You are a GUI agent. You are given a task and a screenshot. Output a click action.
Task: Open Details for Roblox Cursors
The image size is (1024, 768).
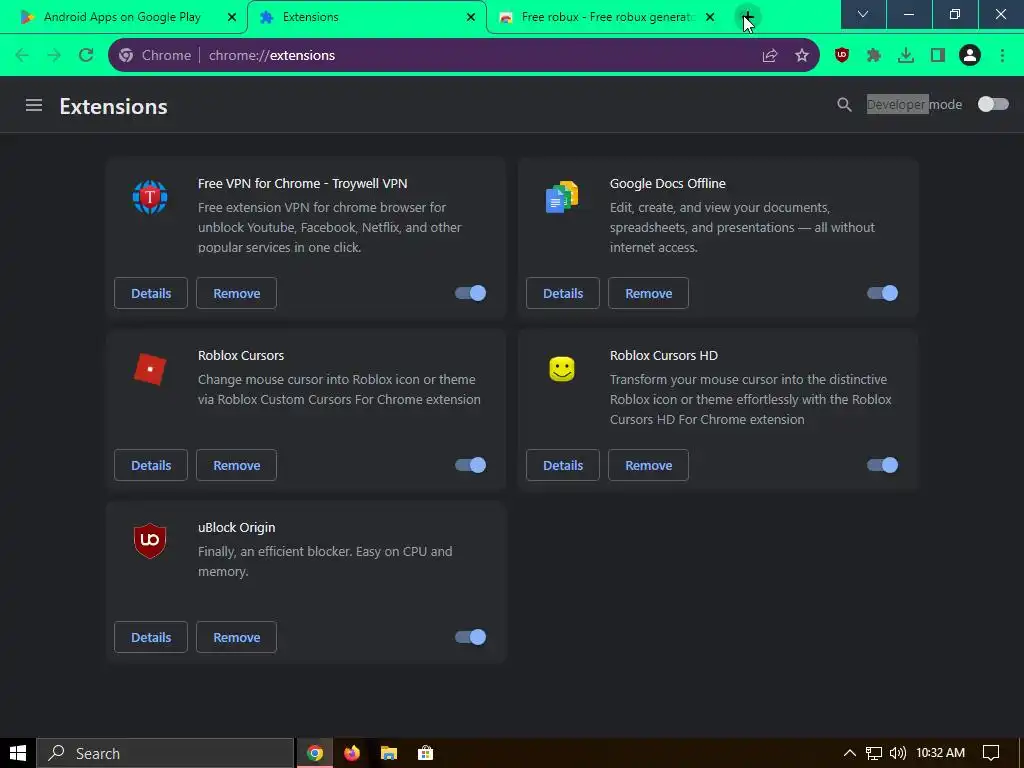(151, 465)
